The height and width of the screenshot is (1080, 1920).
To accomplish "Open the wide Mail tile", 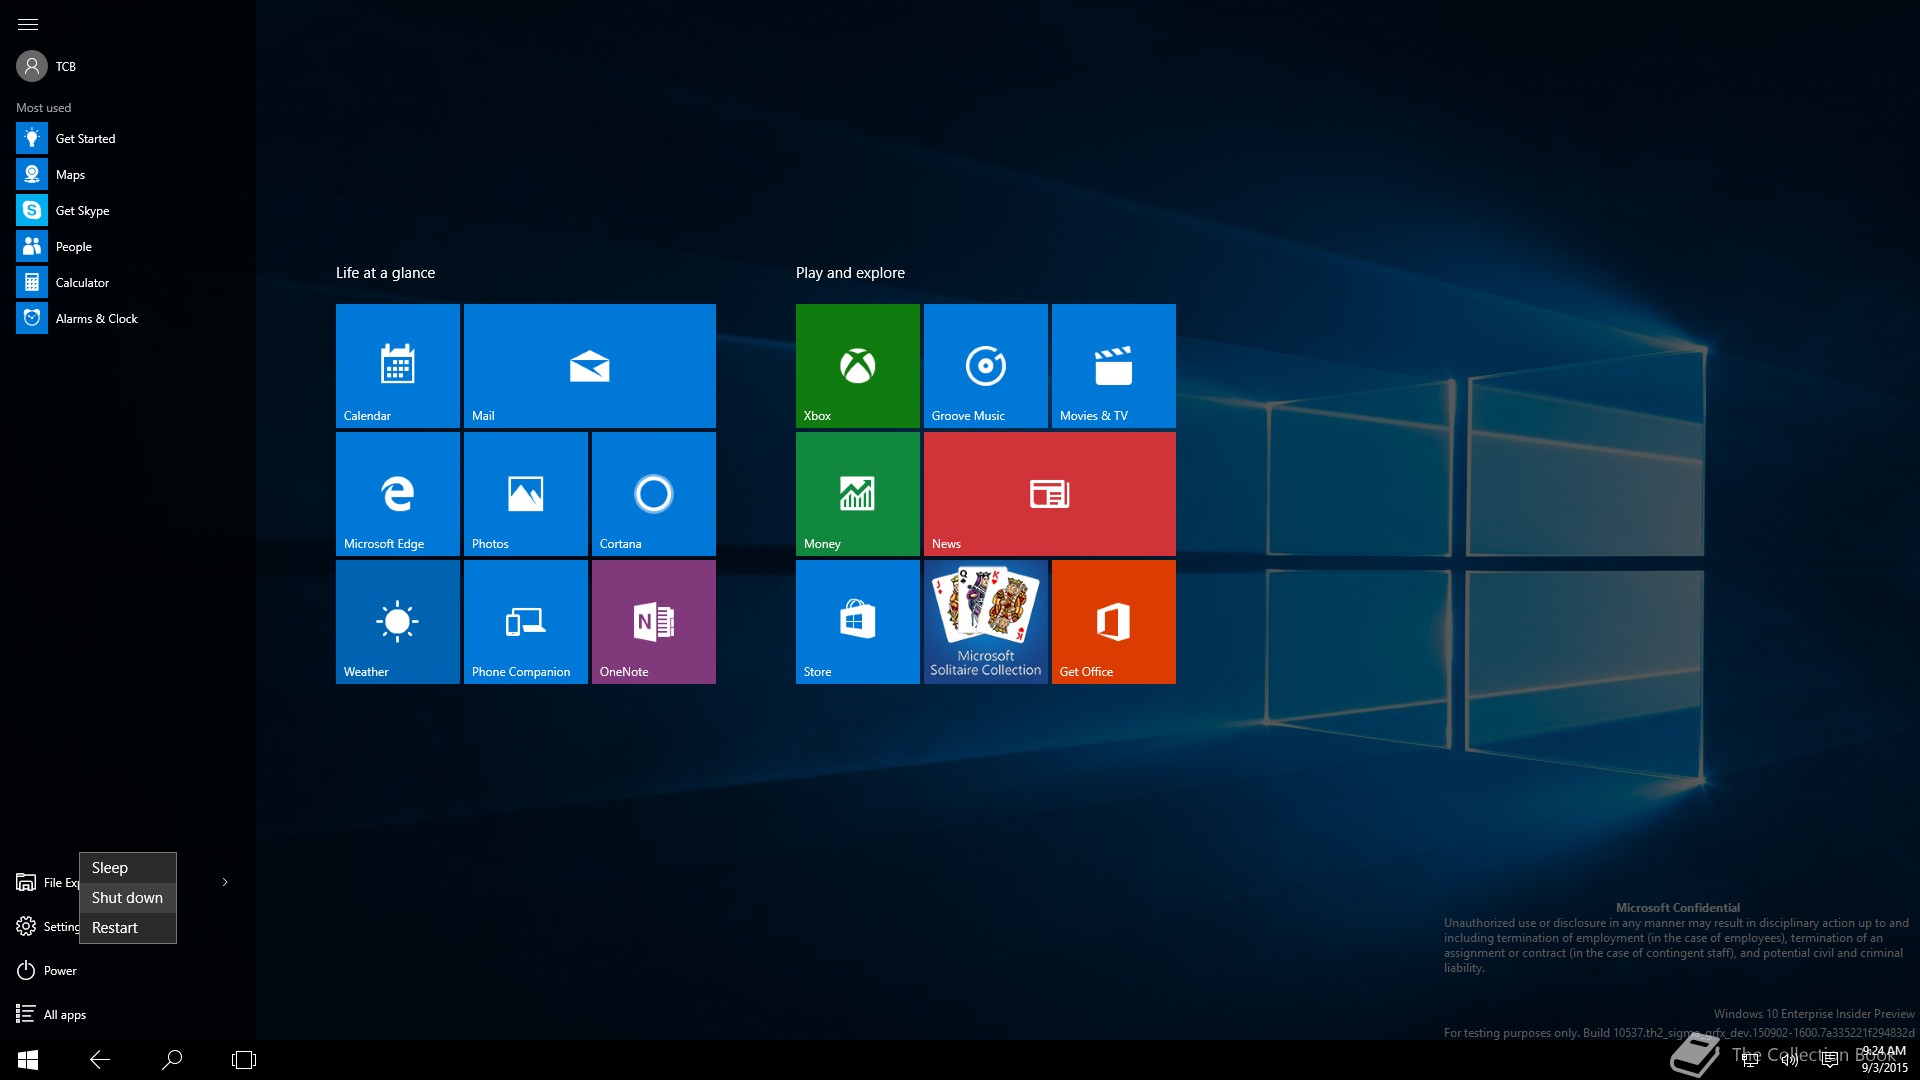I will [590, 366].
